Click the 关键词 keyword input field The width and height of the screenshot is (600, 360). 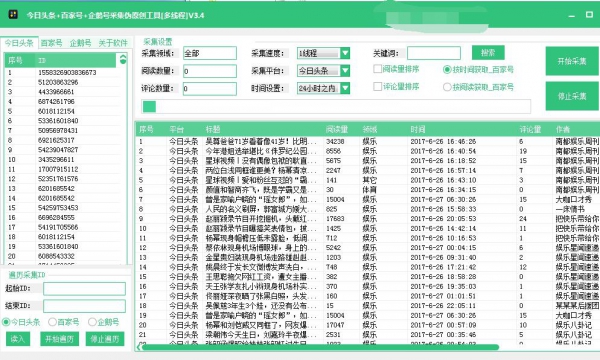pos(434,53)
